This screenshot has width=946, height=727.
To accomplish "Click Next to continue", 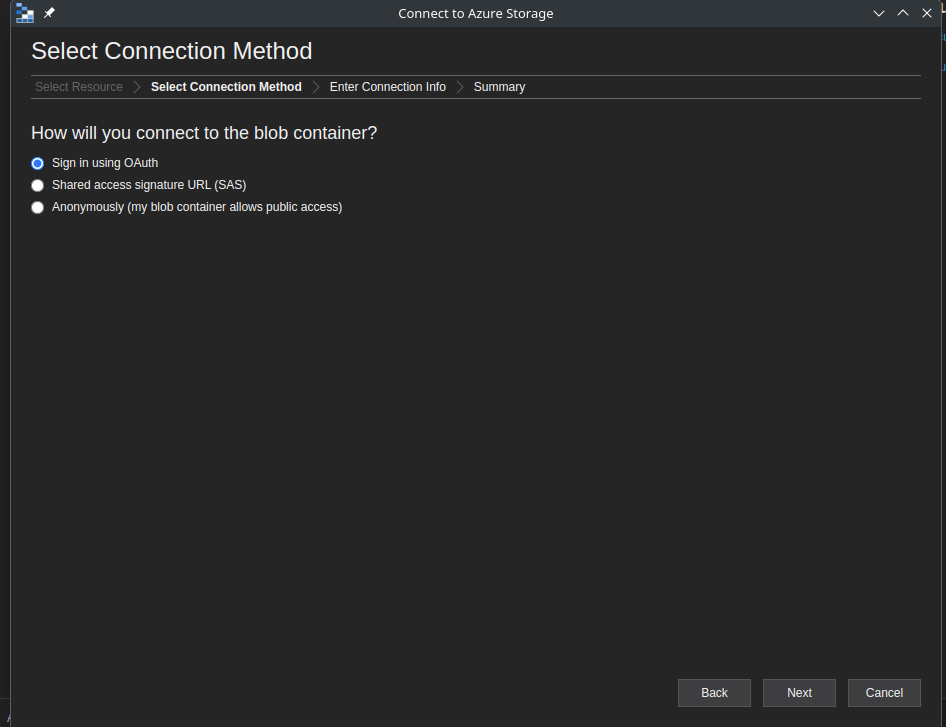I will click(799, 693).
